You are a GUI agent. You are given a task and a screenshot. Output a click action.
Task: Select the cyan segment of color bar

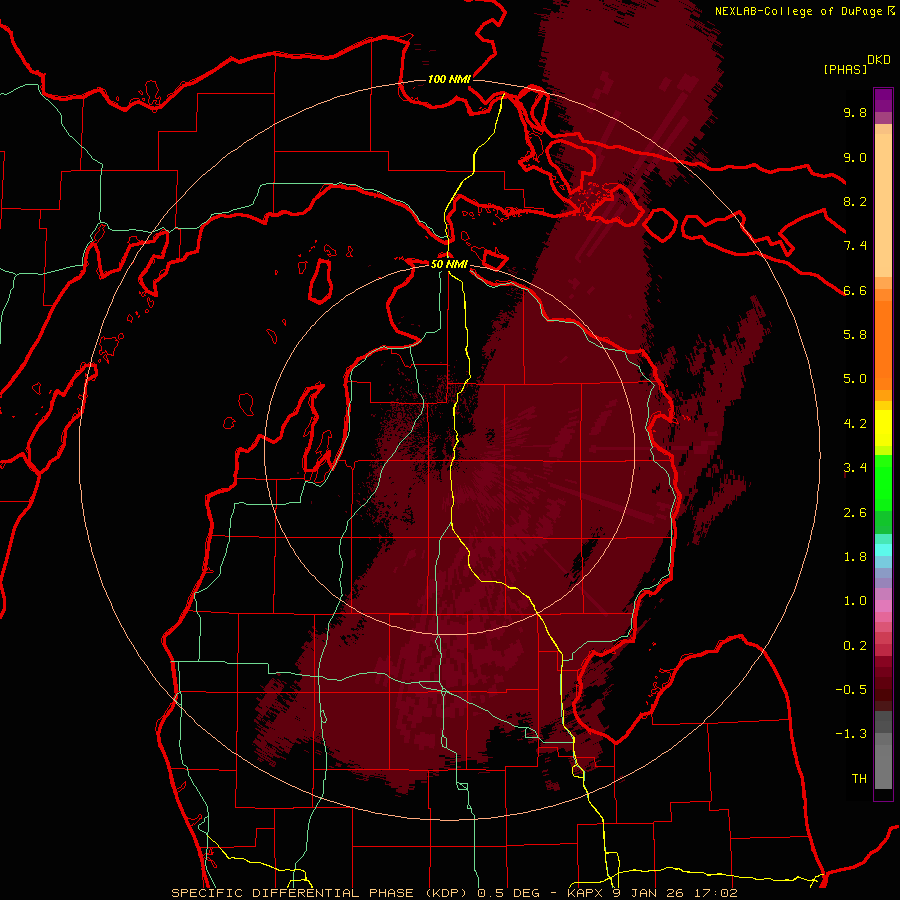point(883,550)
